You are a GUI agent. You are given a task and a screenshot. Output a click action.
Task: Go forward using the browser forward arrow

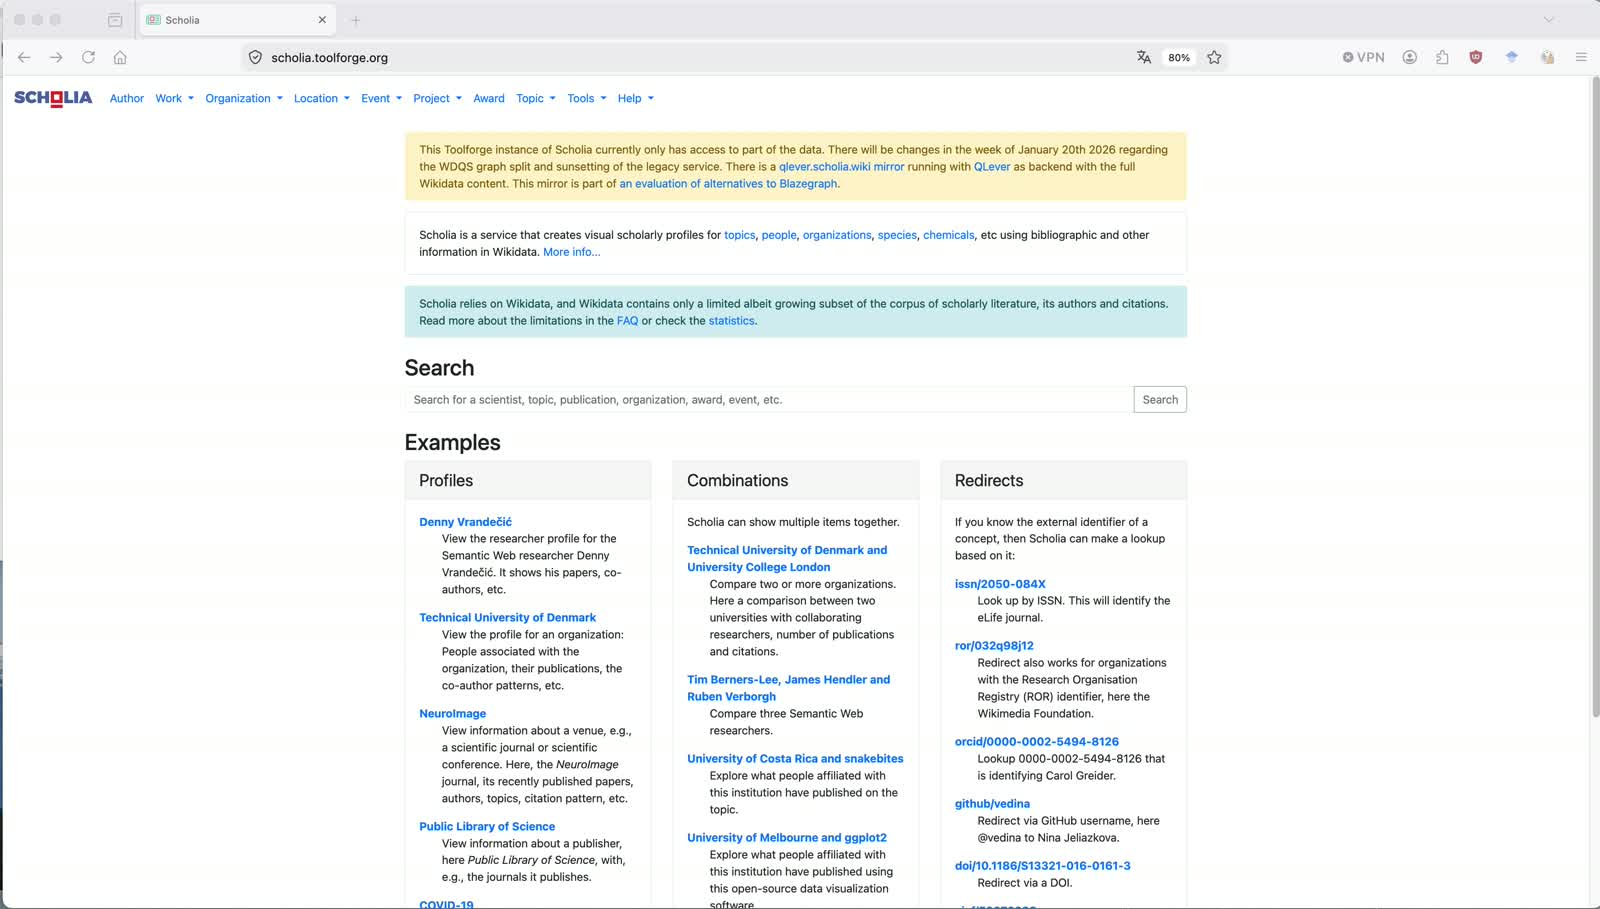[x=56, y=57]
